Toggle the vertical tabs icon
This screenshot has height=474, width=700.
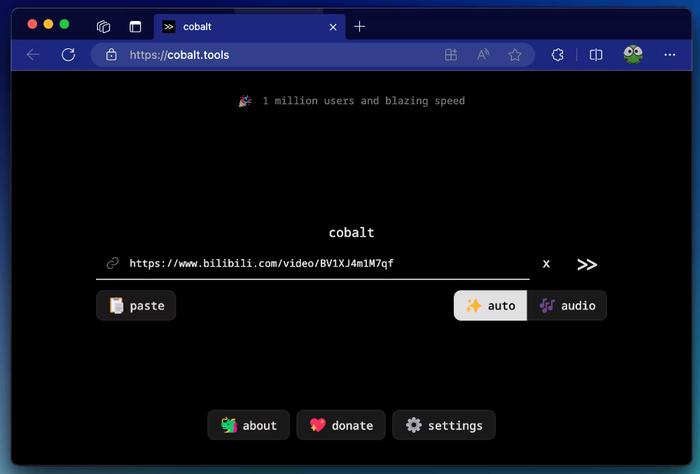(135, 27)
